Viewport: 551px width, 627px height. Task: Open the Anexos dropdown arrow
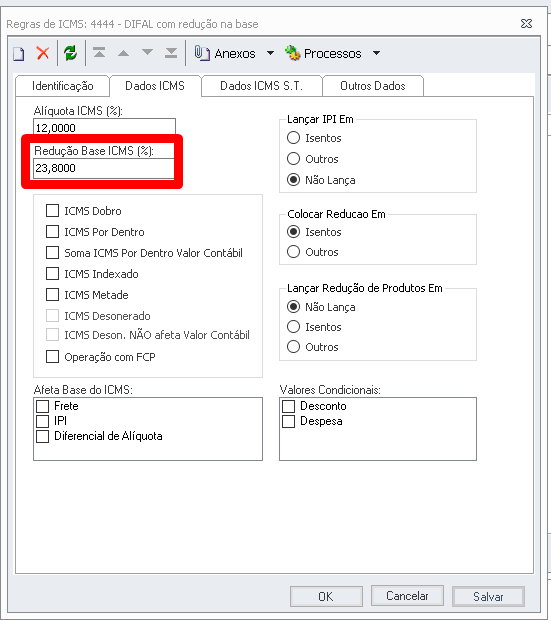coord(270,53)
